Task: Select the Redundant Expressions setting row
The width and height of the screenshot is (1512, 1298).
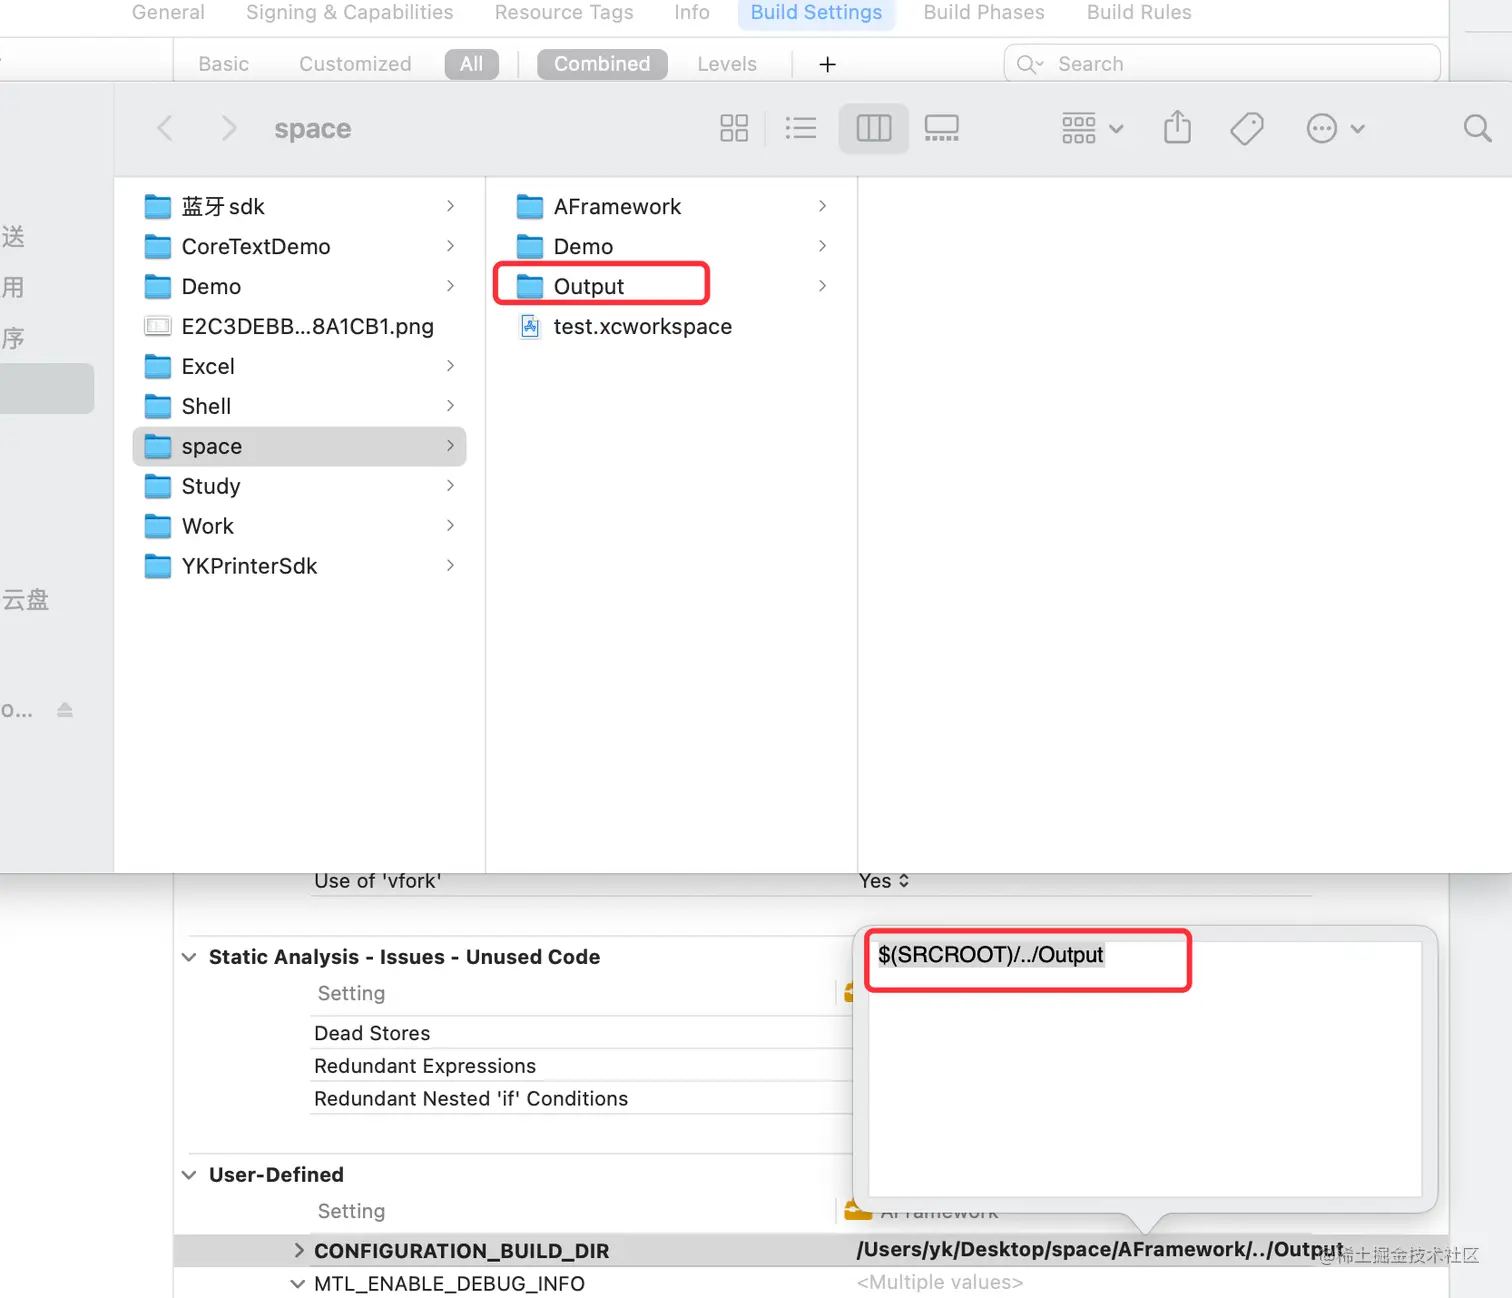Action: 581,1066
